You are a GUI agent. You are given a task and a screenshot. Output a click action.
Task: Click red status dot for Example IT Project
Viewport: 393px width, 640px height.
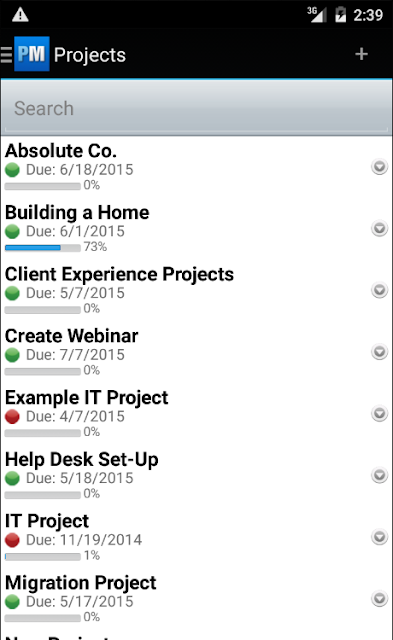click(x=12, y=416)
